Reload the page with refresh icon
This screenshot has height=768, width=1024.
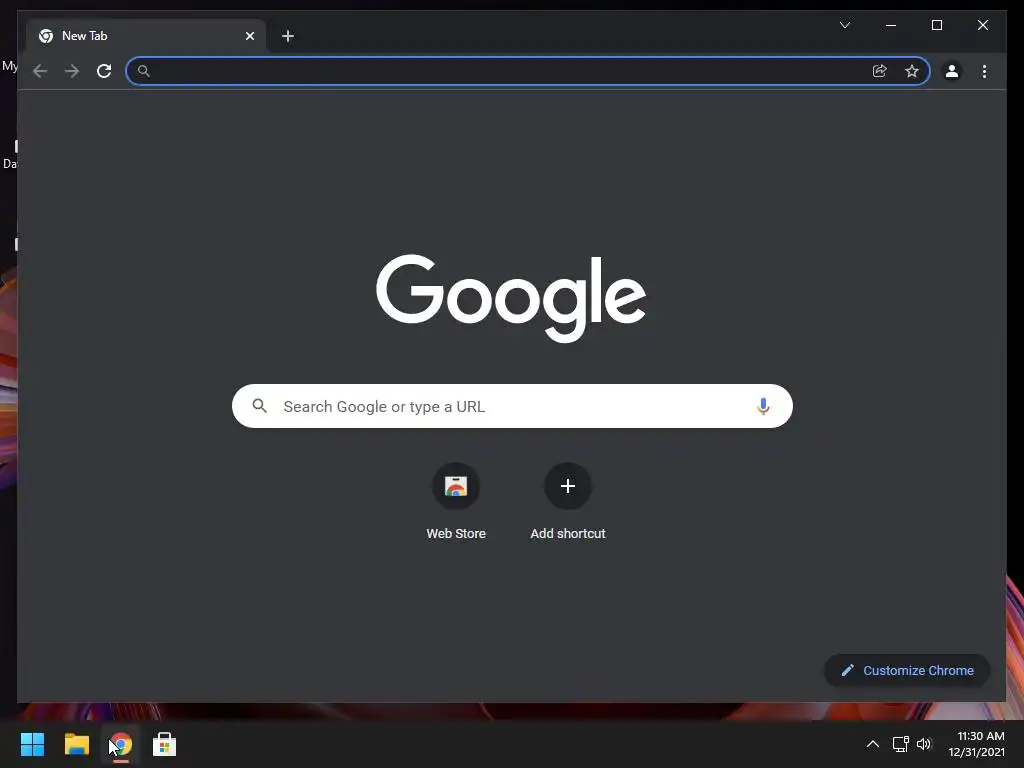(x=104, y=71)
